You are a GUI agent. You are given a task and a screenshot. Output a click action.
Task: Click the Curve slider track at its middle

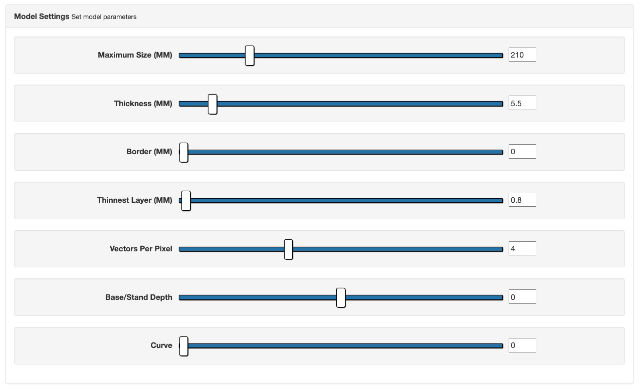tap(341, 346)
